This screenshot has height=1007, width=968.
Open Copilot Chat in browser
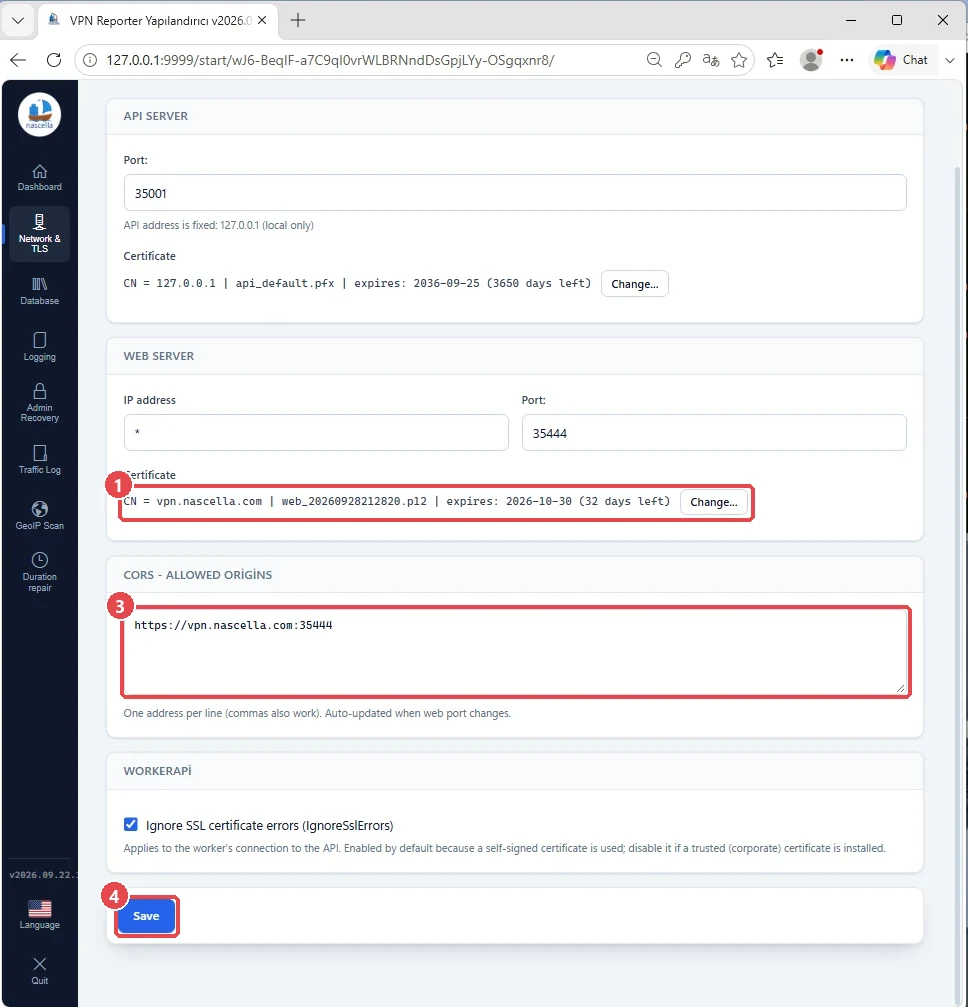tap(901, 60)
